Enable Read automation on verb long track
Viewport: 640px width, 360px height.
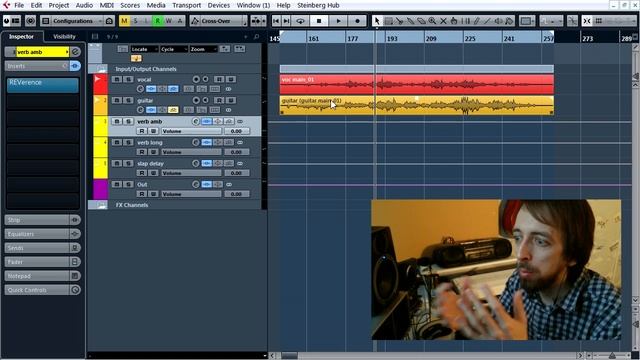(x=142, y=152)
